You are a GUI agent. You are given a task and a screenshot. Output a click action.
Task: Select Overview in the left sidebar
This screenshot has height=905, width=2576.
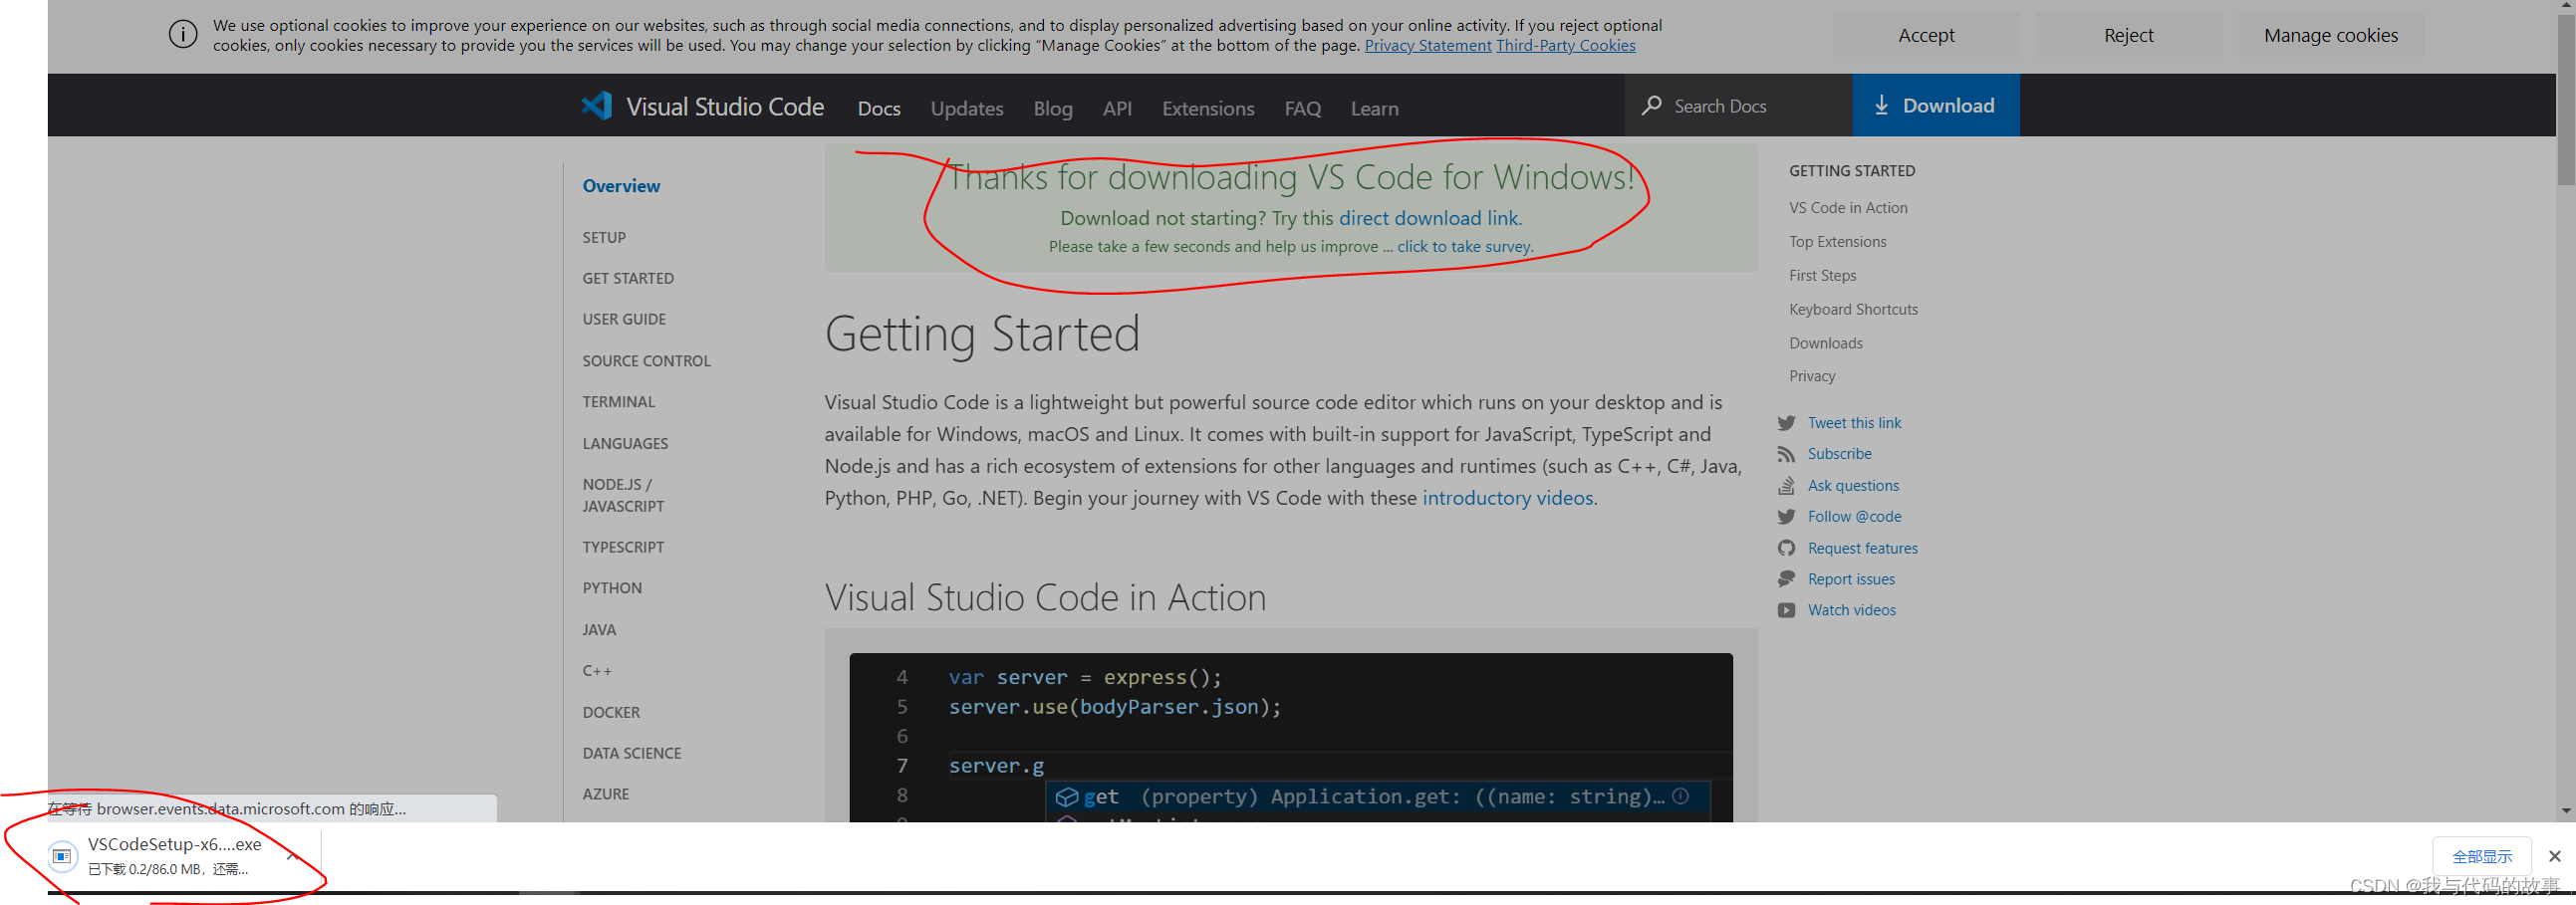tap(621, 186)
